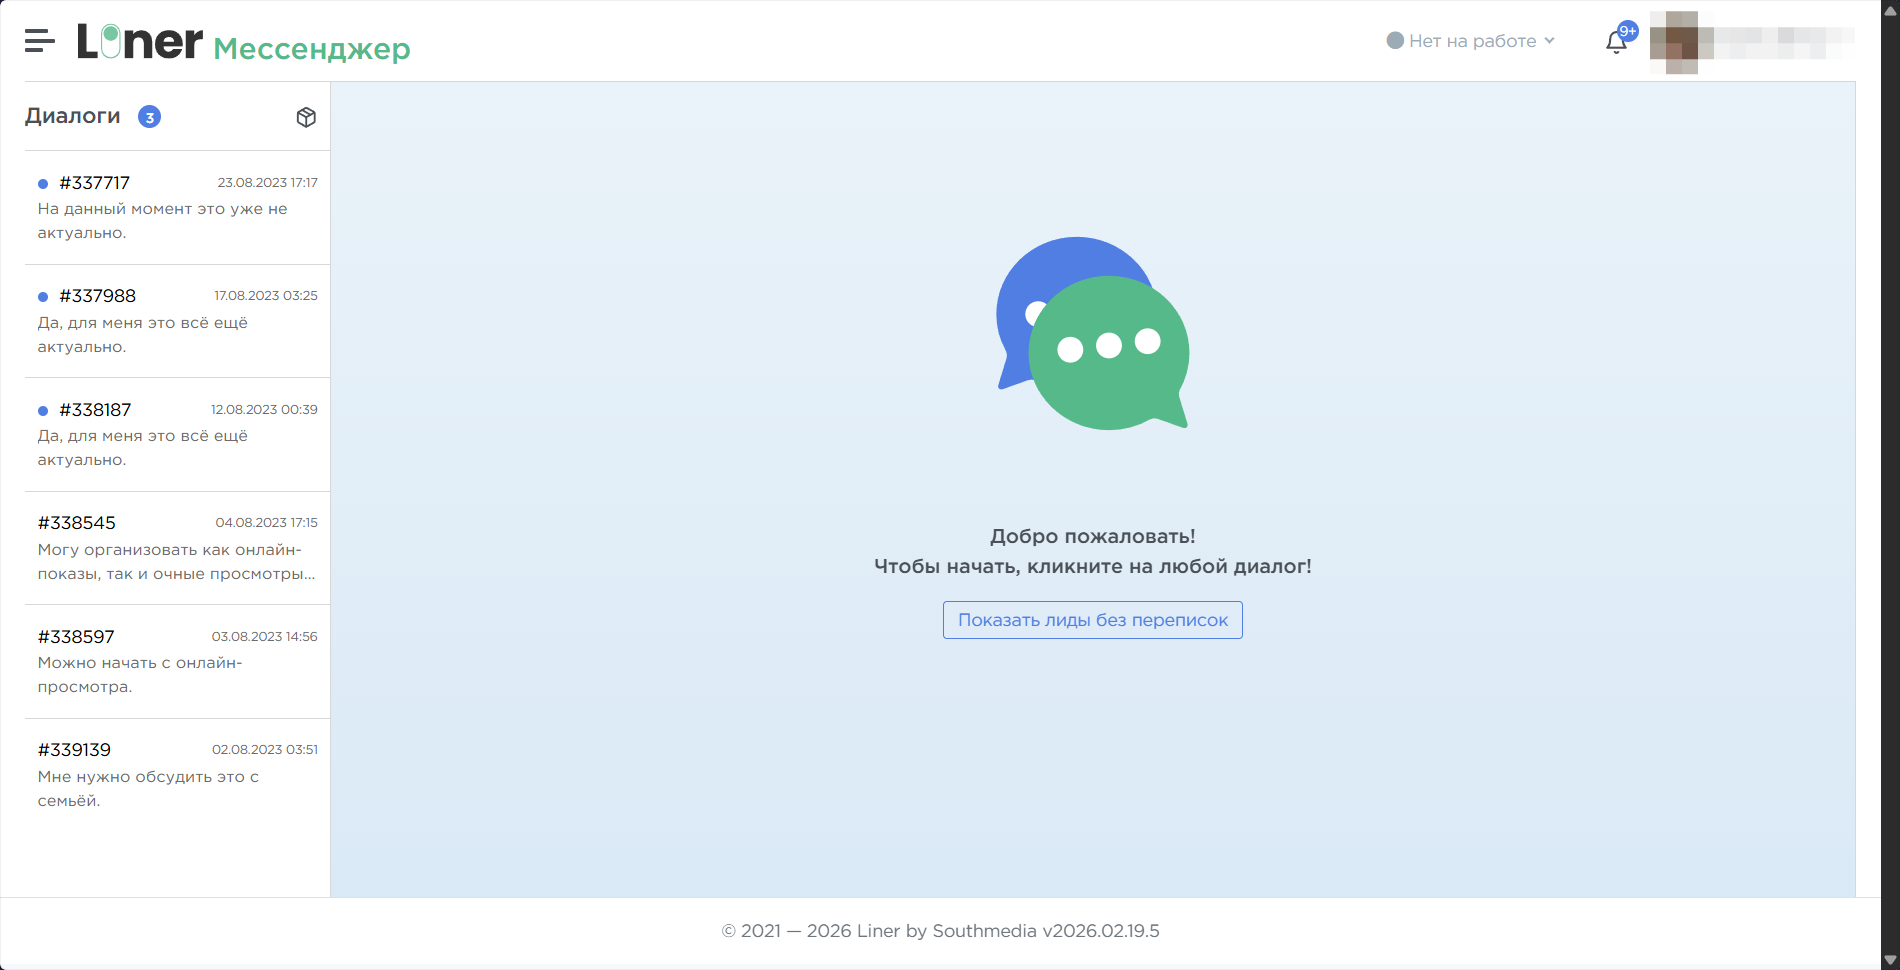Open dialog #337717
Viewport: 1900px width, 970px height.
[177, 208]
